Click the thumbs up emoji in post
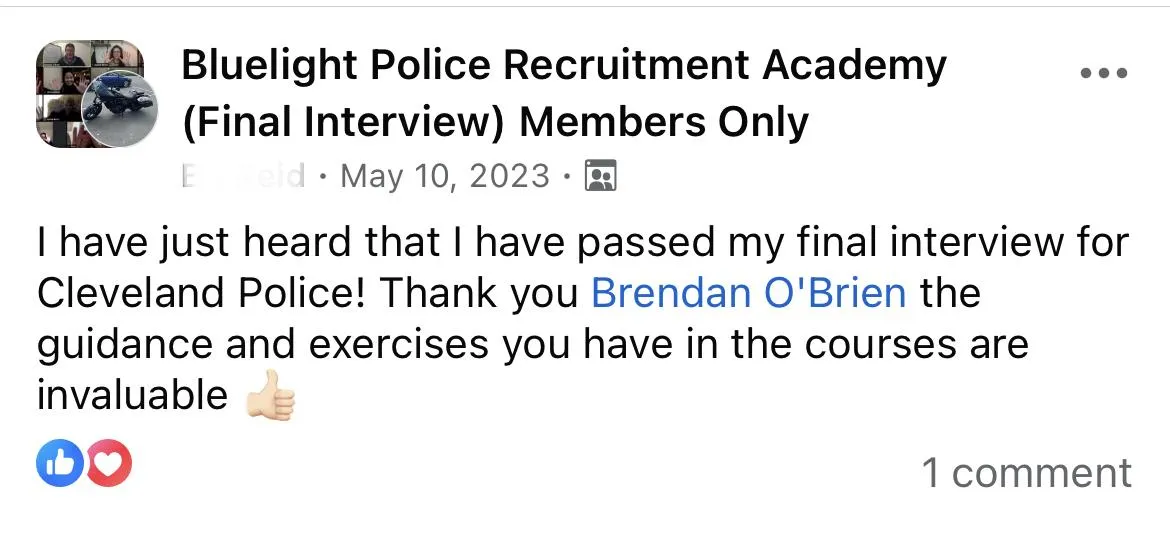This screenshot has width=1170, height=538. pos(272,395)
